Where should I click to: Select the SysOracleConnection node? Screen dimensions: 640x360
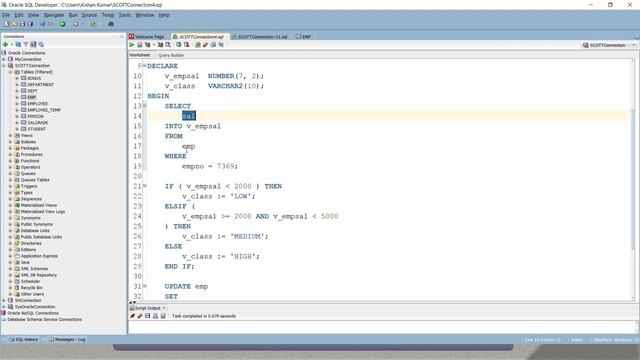(x=35, y=307)
